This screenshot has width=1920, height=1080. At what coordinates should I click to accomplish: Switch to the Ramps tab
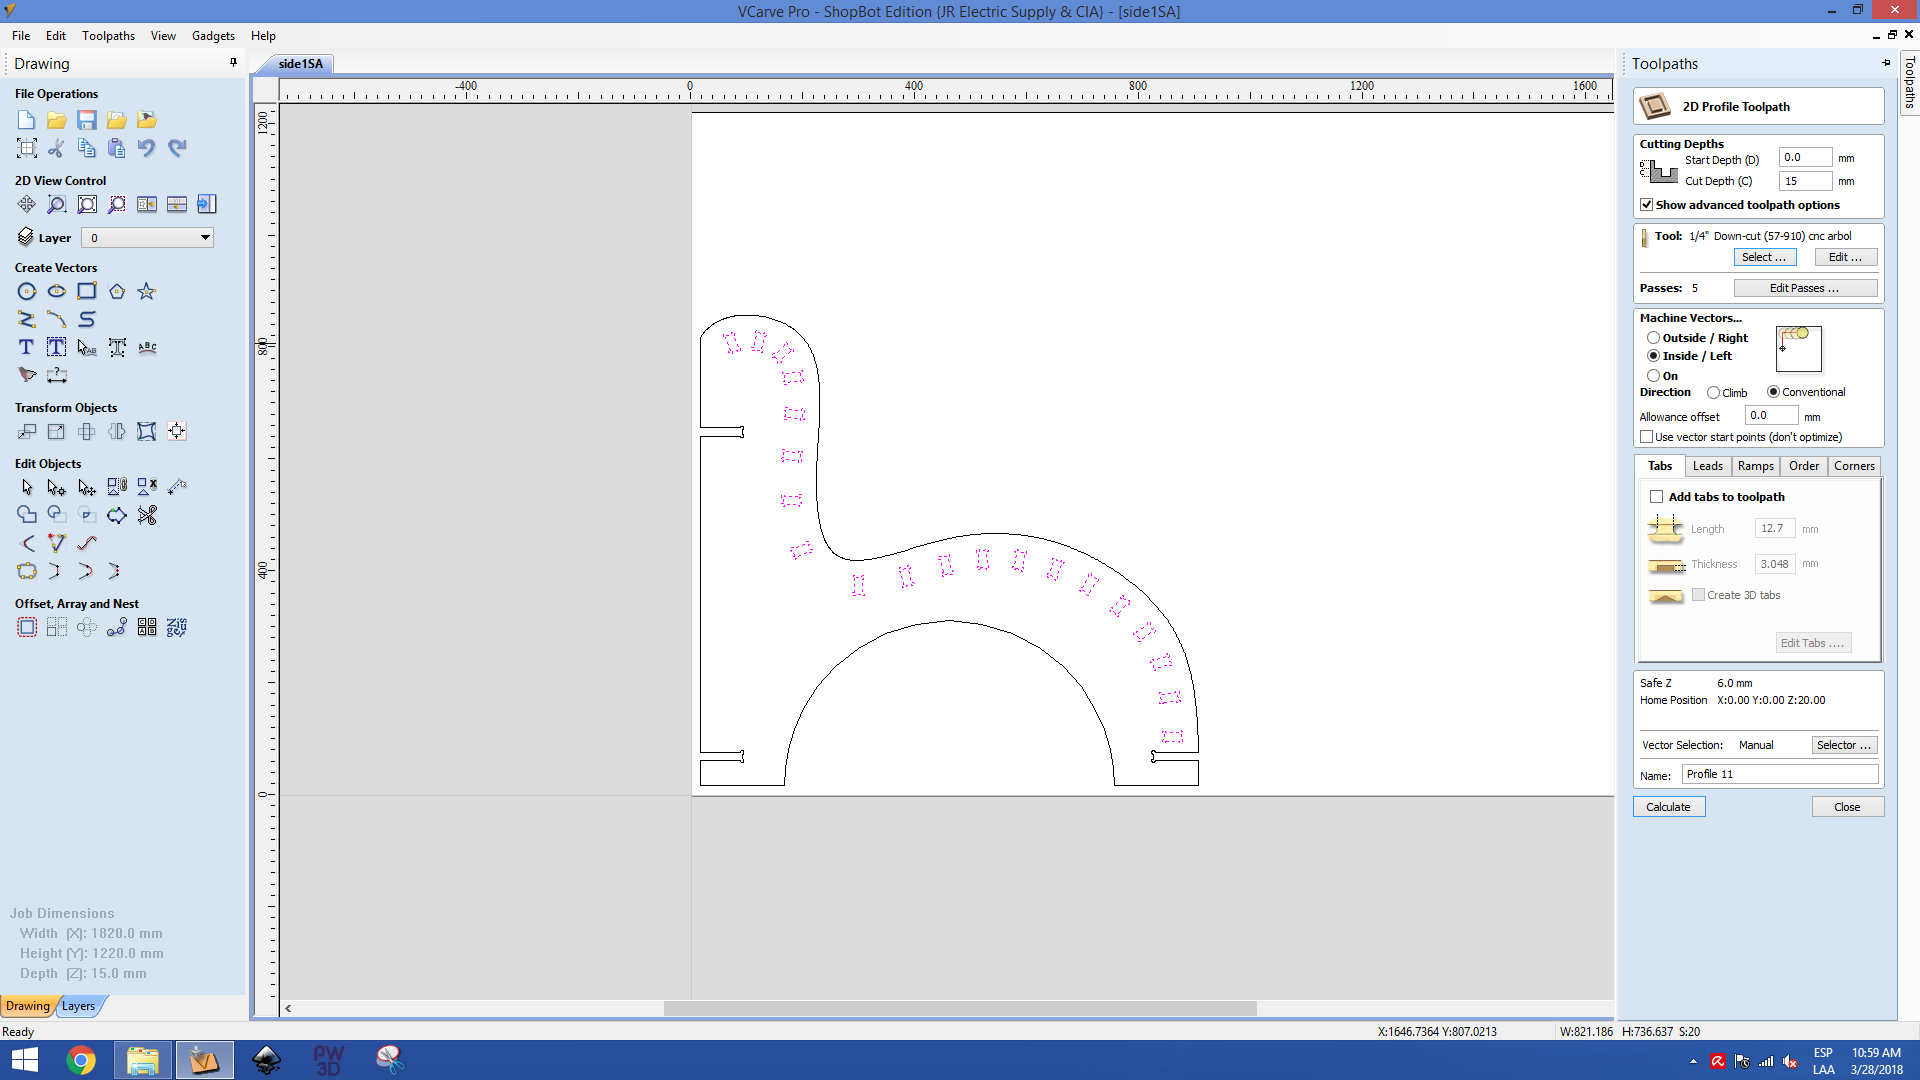(x=1755, y=466)
